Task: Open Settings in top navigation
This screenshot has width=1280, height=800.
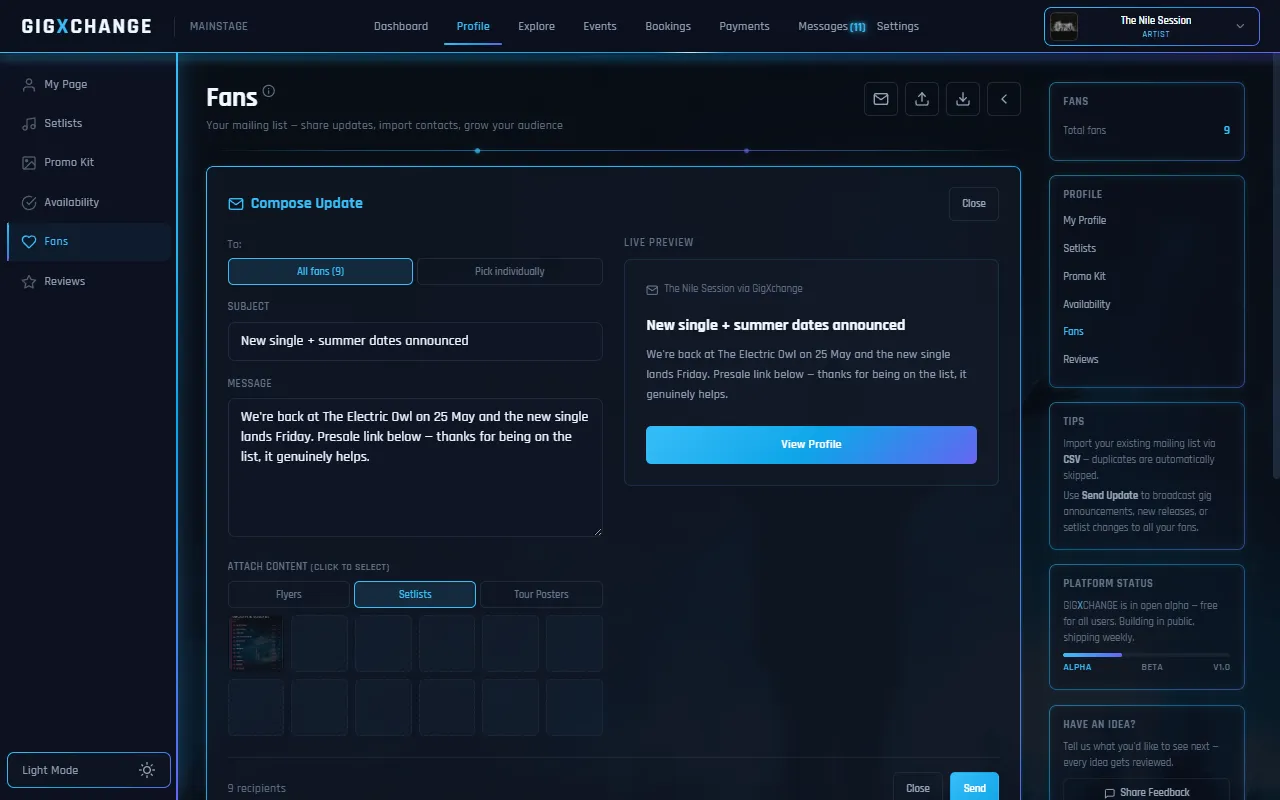Action: click(898, 26)
